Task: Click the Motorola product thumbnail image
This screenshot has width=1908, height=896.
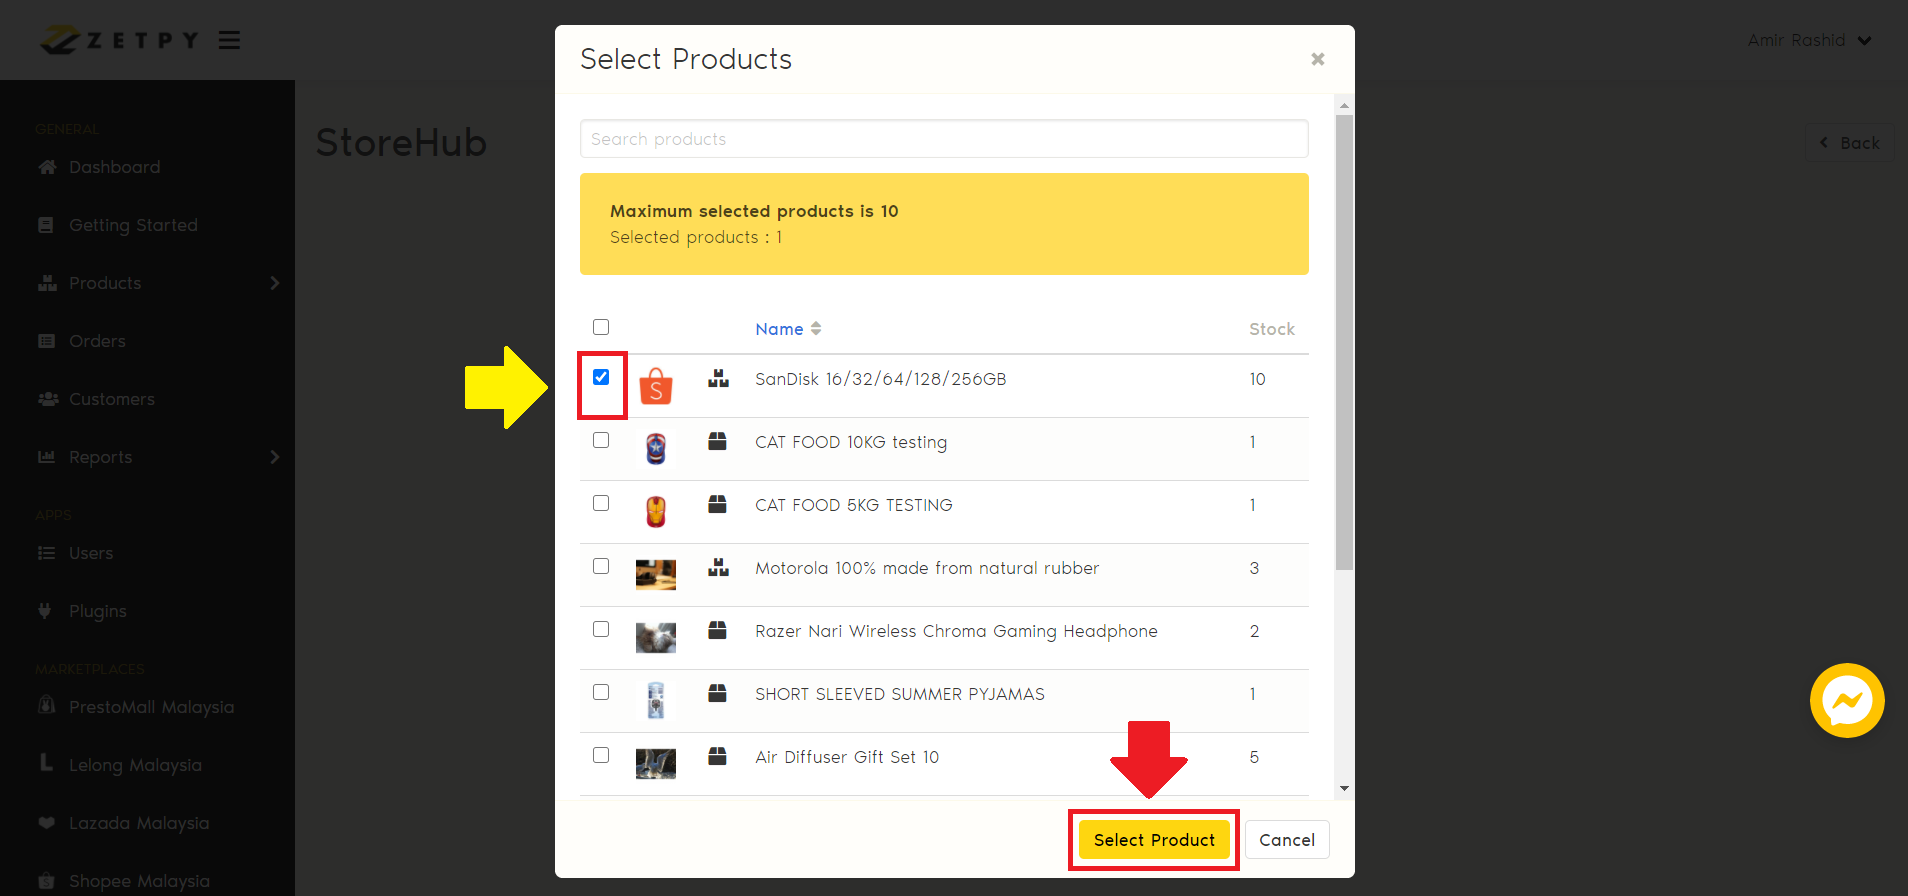Action: (x=656, y=574)
